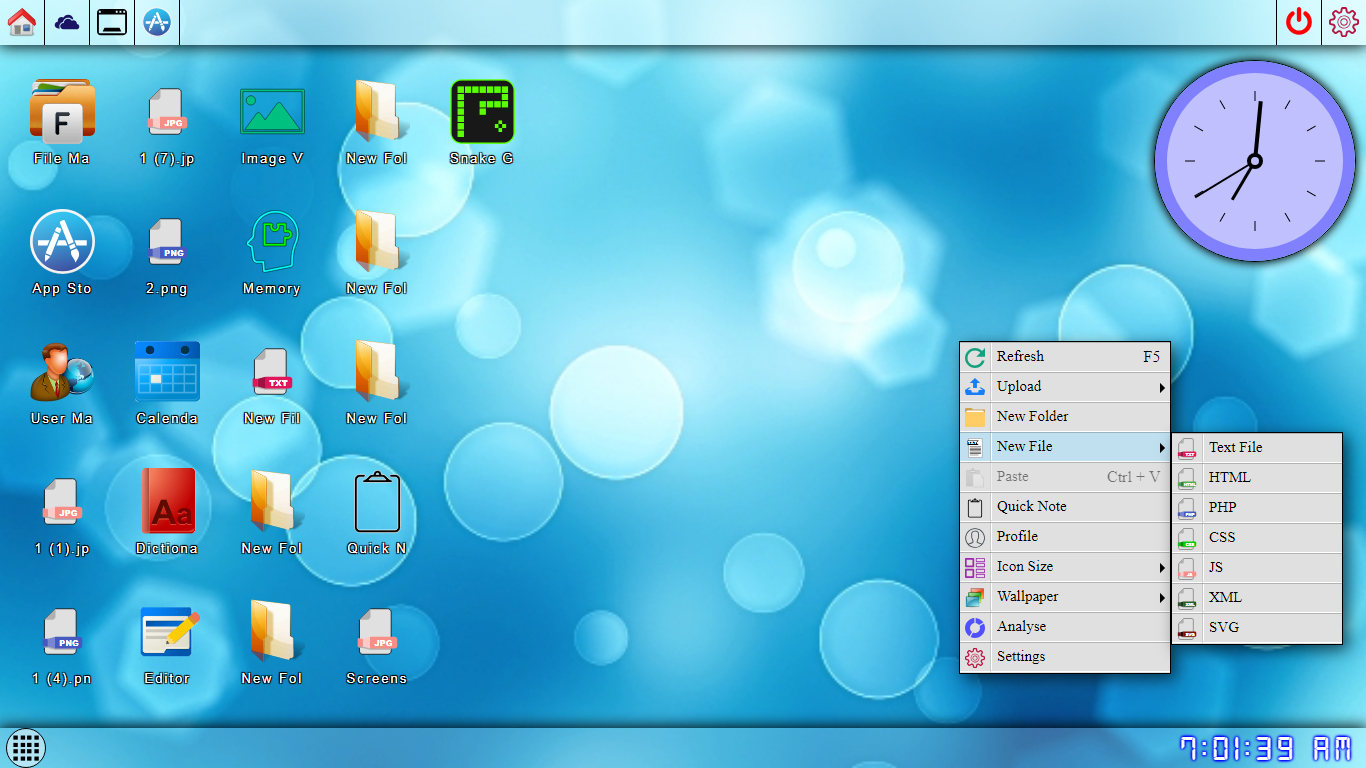Select Text File from New File submenu

tap(1257, 448)
